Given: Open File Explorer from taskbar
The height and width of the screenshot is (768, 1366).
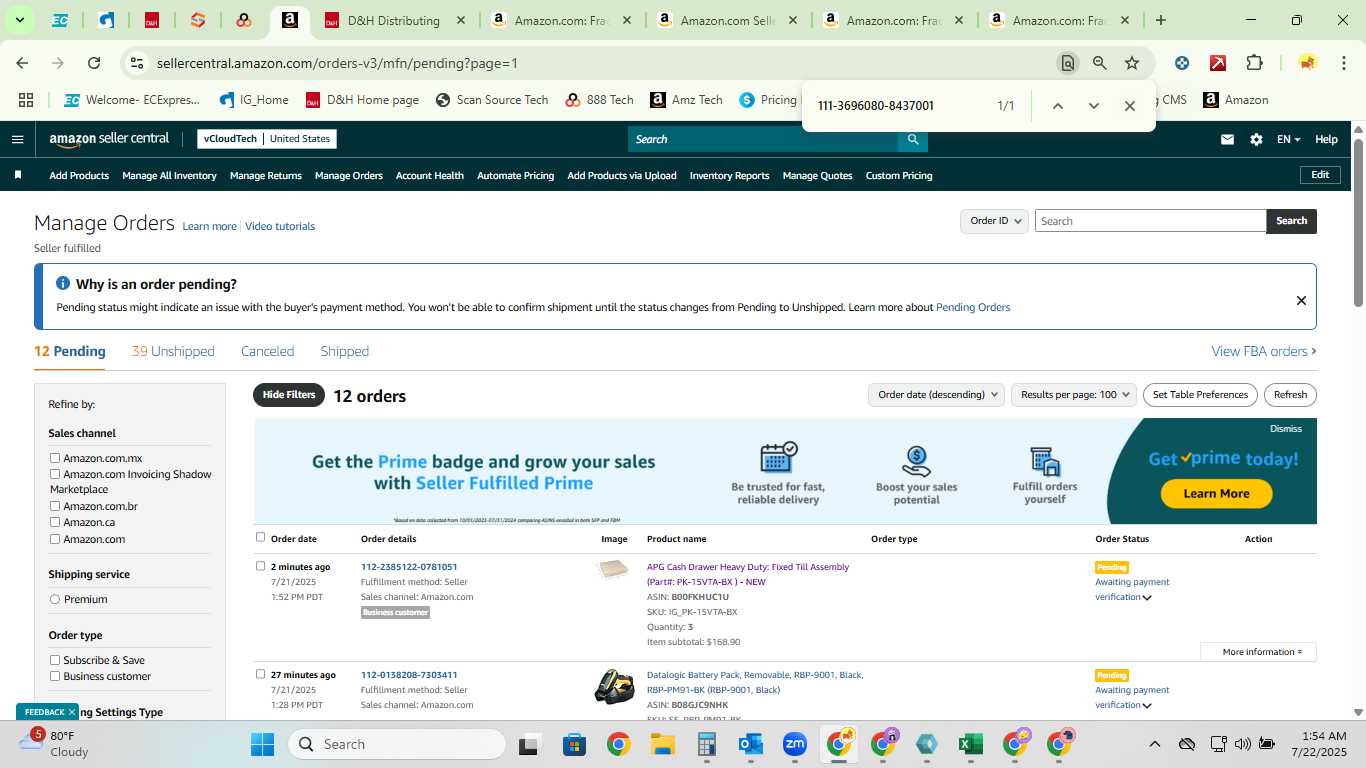Looking at the screenshot, I should [x=662, y=744].
